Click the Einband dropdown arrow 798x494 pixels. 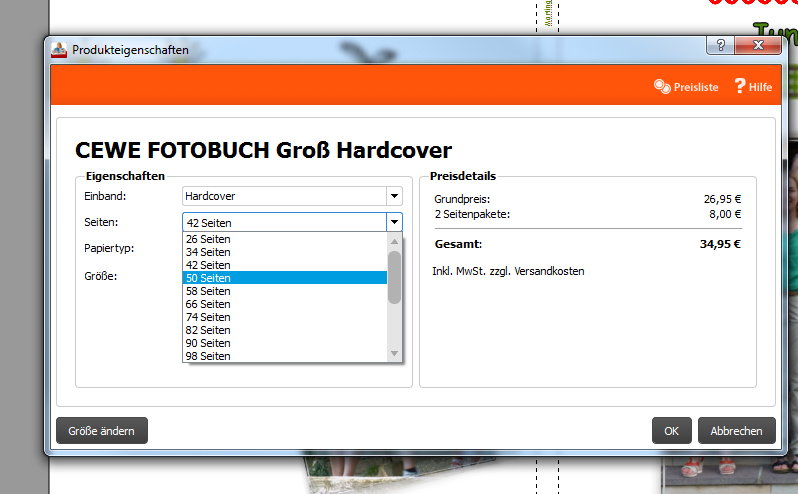coord(394,196)
